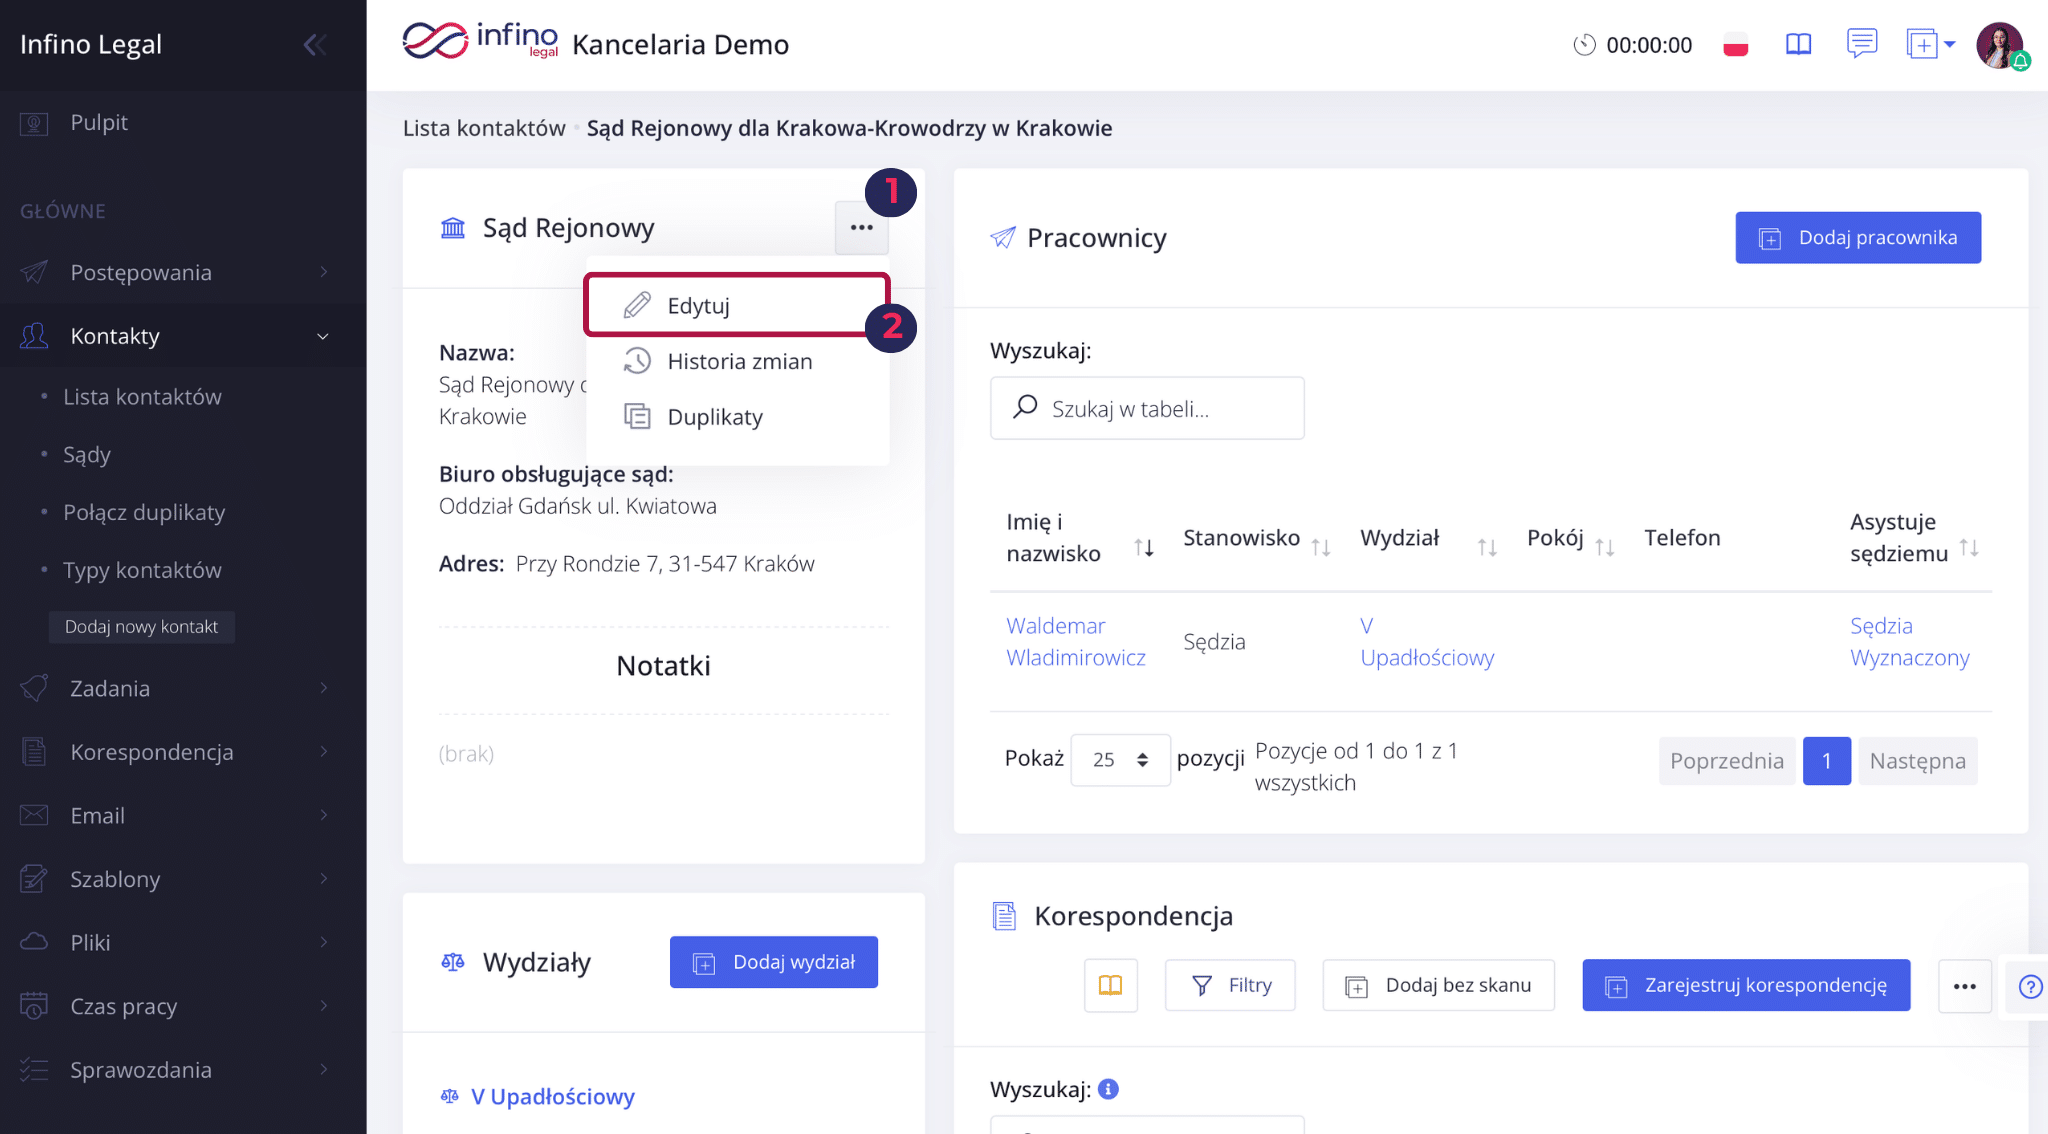Expand the Pliki sidebar section
2048x1134 pixels.
click(x=183, y=942)
